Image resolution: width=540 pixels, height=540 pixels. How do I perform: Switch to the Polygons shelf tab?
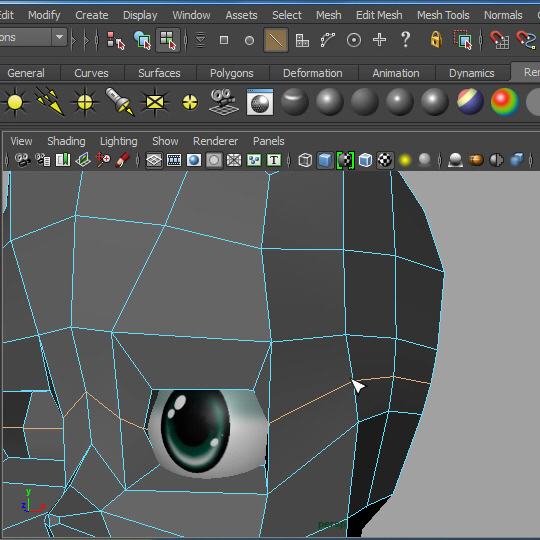point(232,73)
